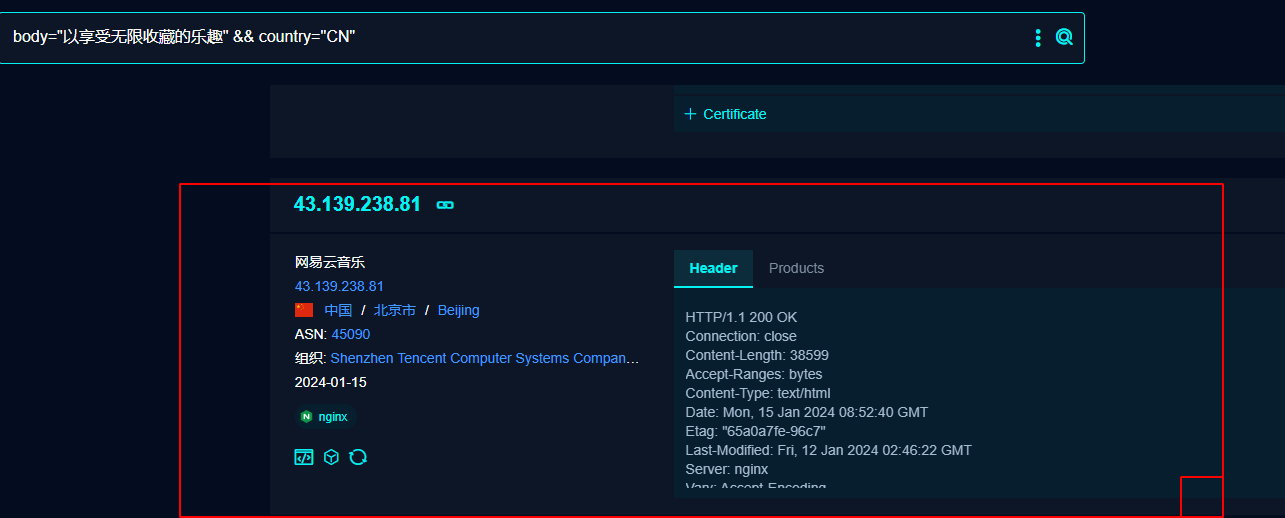Click the date 2024-01-15
Screen dimensions: 1285x518
pyautogui.click(x=331, y=382)
